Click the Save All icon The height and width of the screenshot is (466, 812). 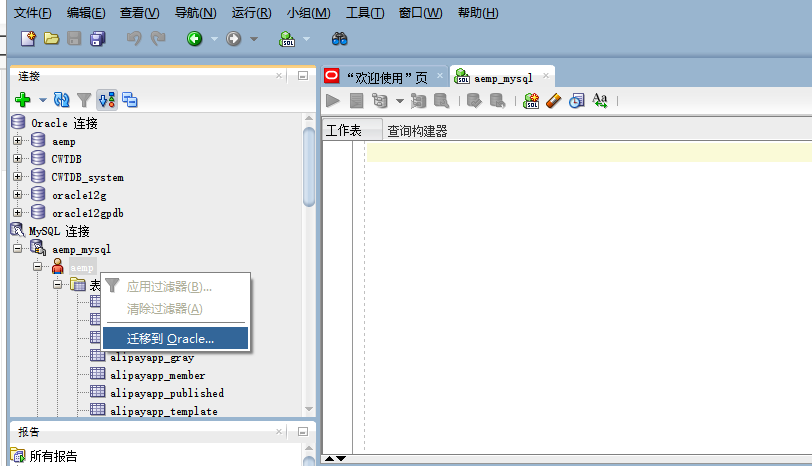97,39
